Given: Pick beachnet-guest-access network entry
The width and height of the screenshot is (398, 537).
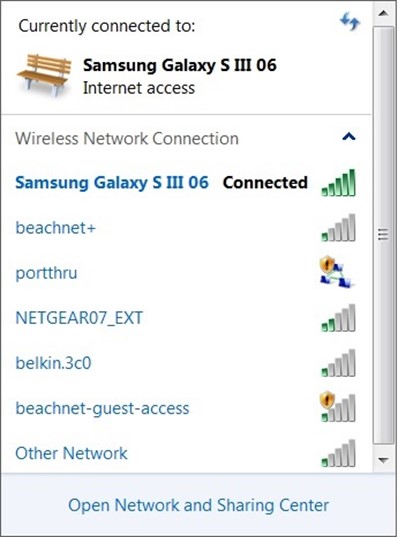Looking at the screenshot, I should (186, 408).
